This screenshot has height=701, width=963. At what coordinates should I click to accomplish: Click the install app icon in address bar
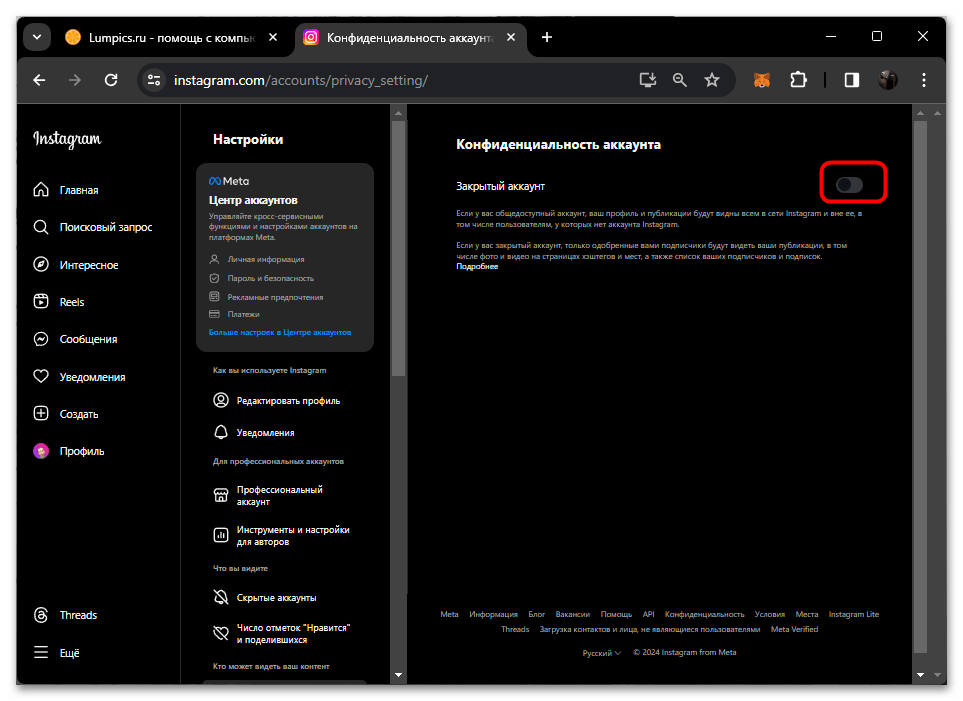coord(648,80)
